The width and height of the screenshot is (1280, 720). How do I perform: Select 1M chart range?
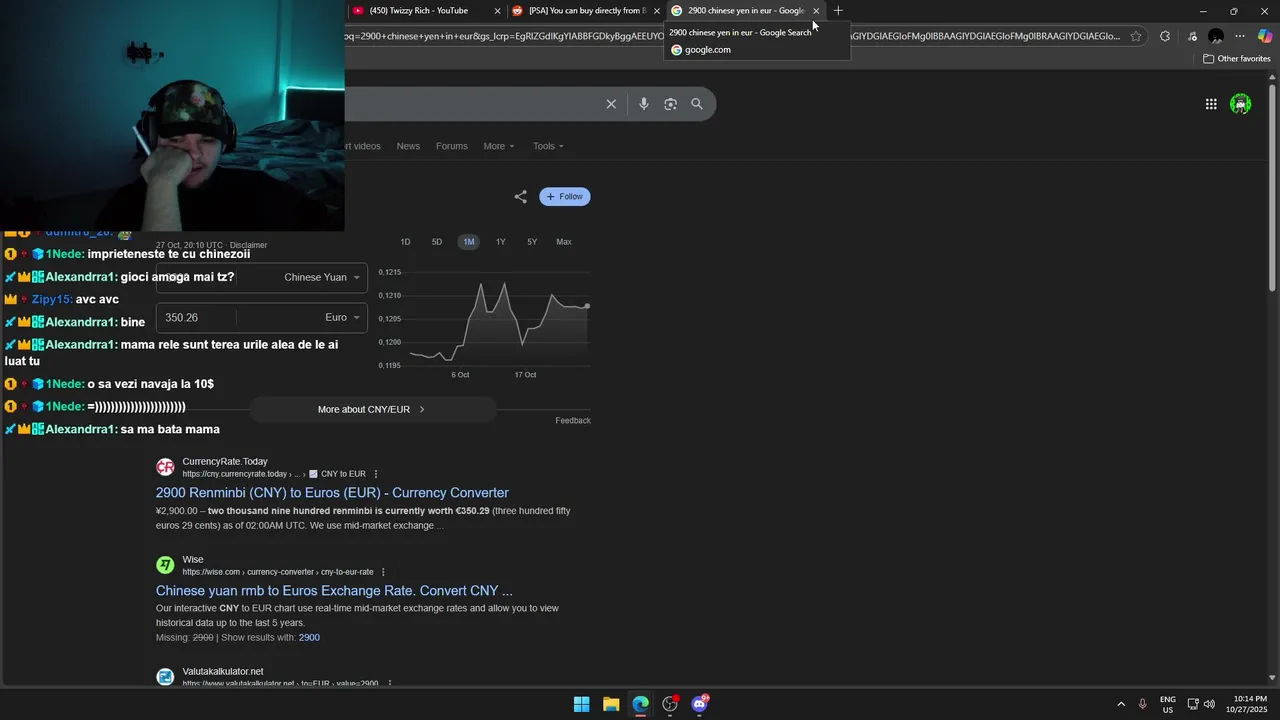click(468, 242)
